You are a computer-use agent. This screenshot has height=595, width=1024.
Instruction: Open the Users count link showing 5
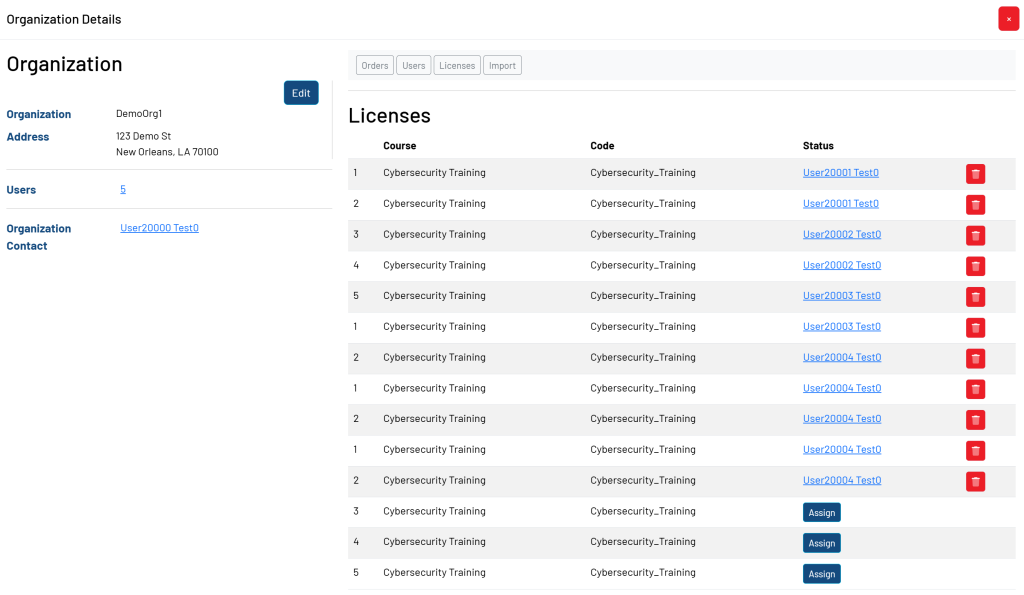click(123, 190)
